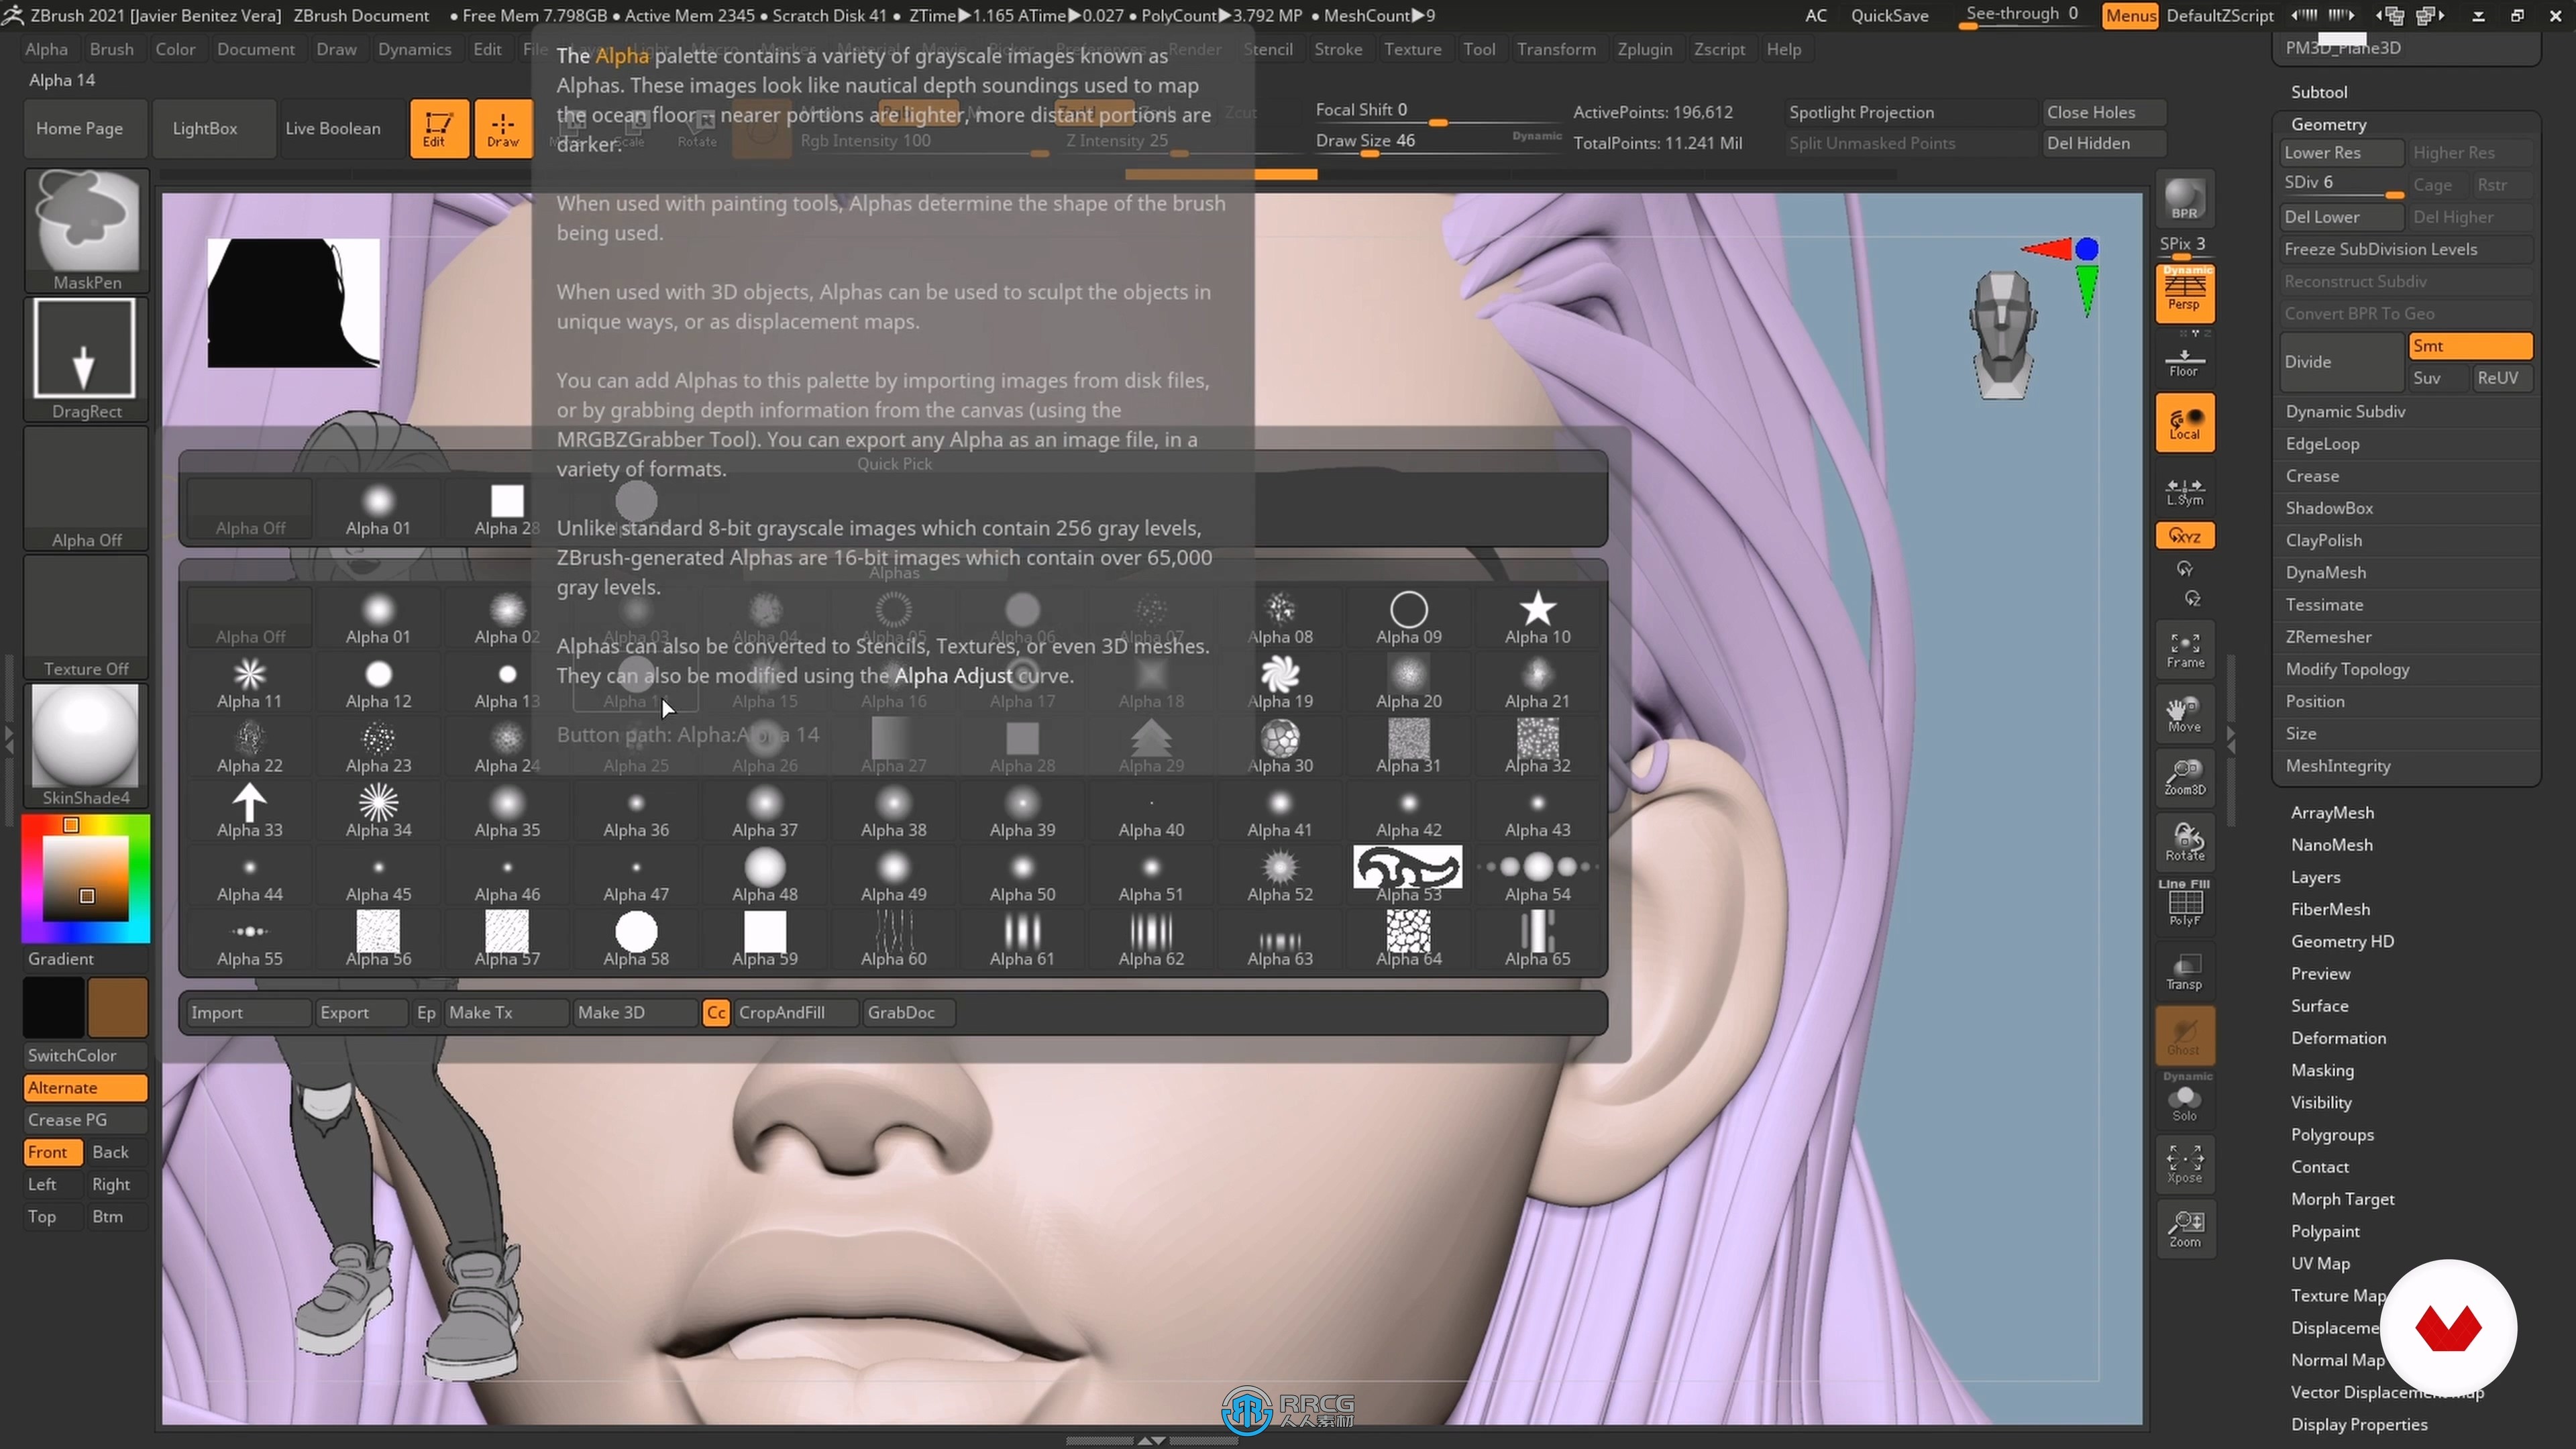Screen dimensions: 2576x1449
Task: Click the Xpose icon
Action: (2185, 1165)
